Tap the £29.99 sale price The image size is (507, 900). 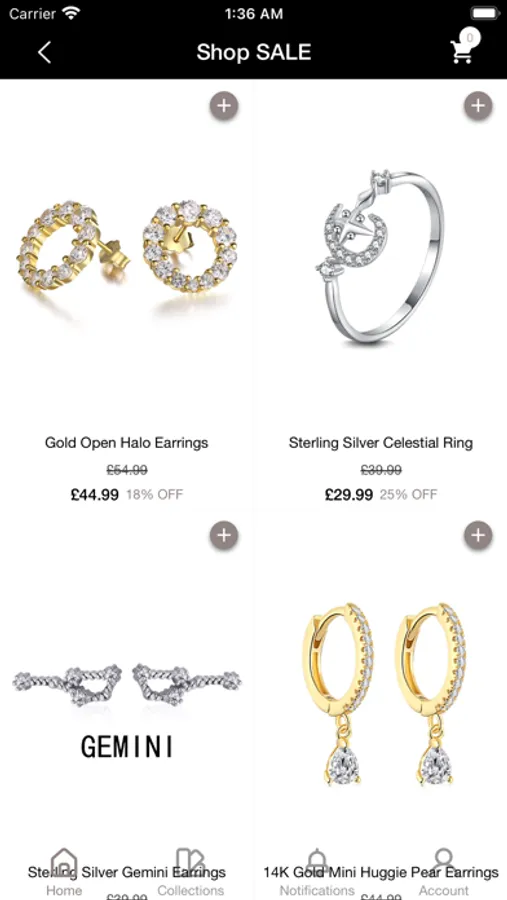(x=349, y=494)
